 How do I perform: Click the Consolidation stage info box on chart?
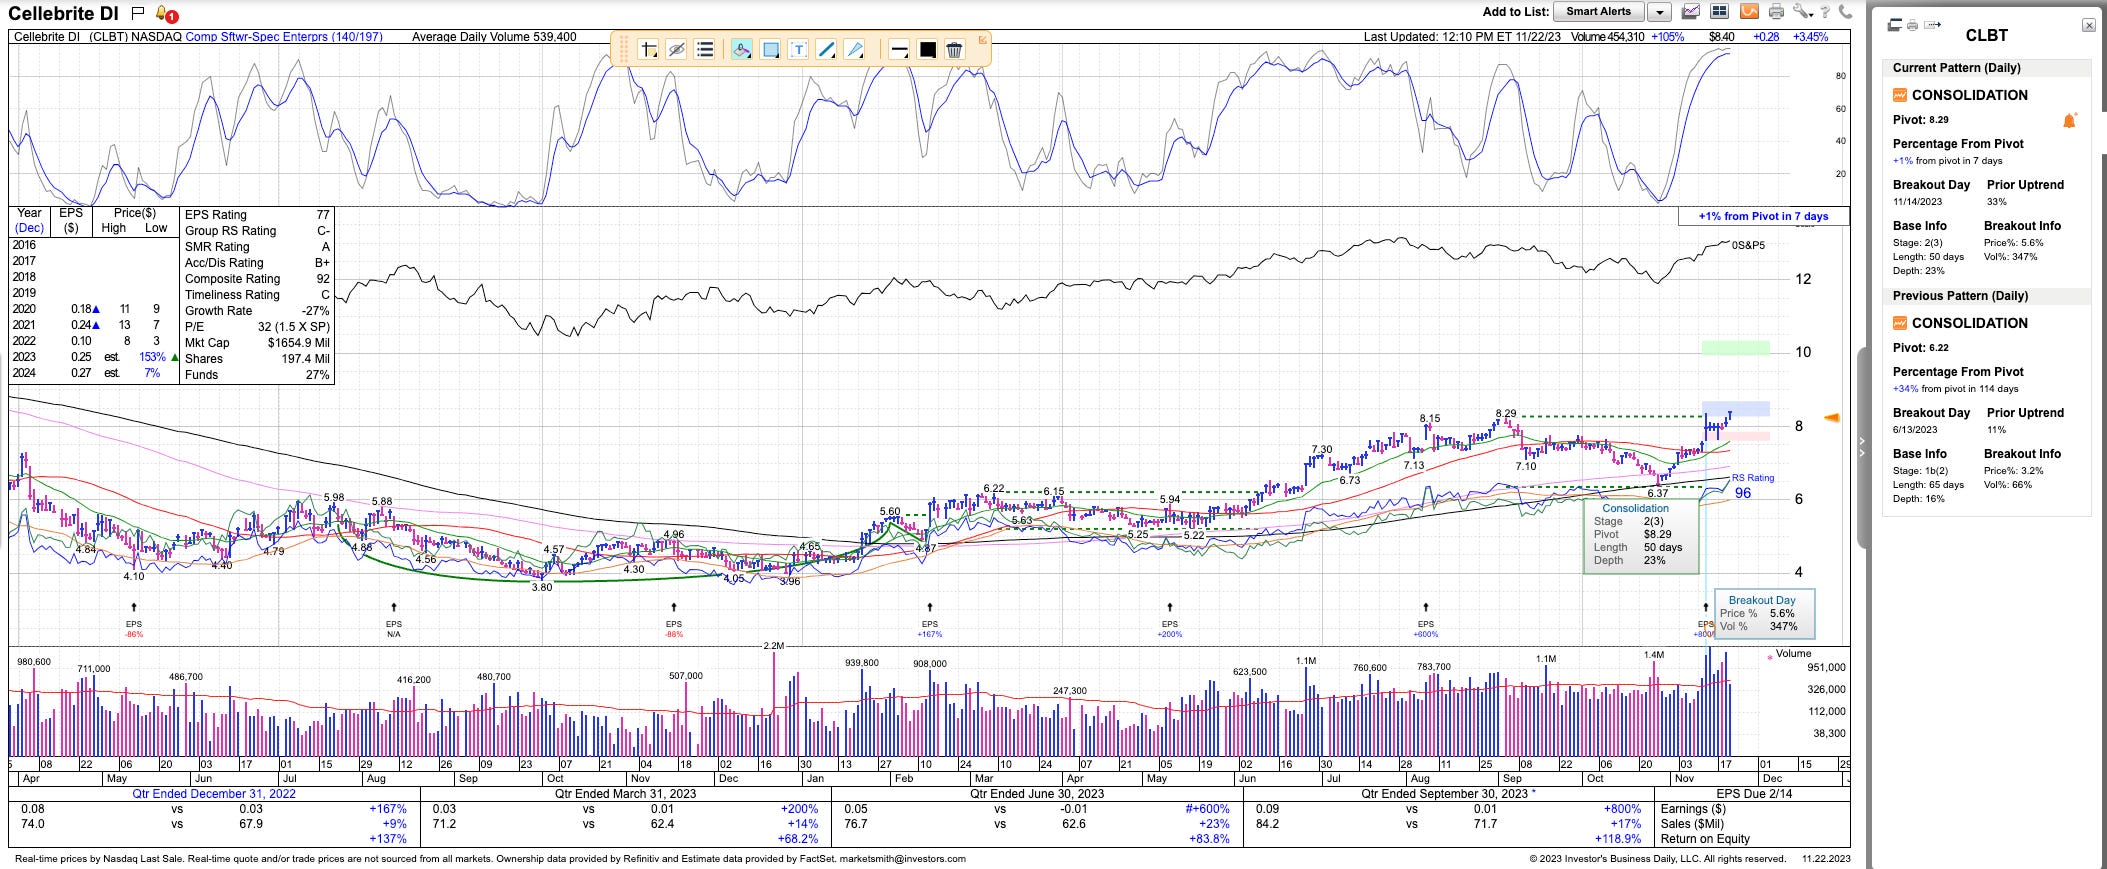point(1641,535)
